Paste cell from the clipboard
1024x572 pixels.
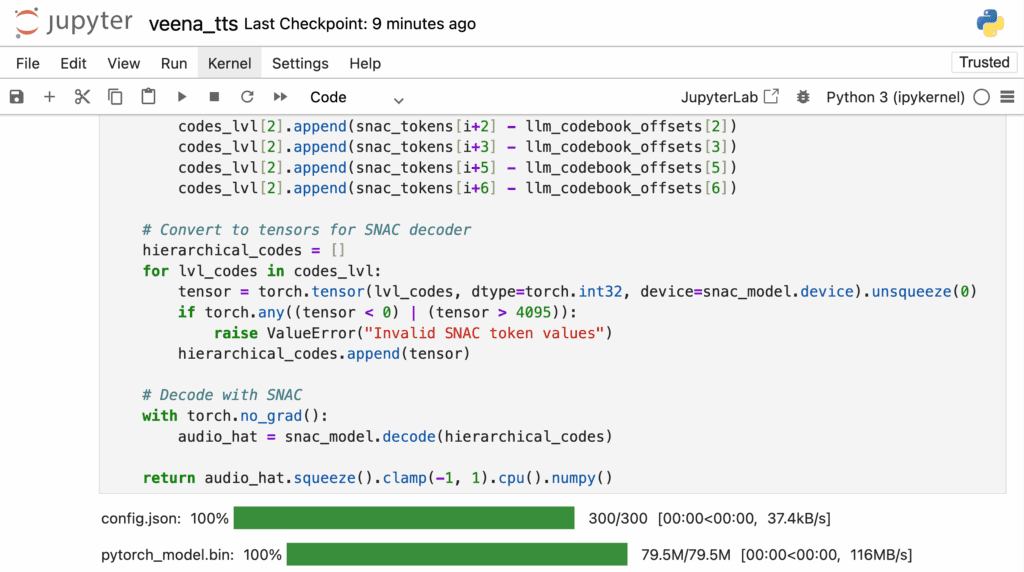148,97
